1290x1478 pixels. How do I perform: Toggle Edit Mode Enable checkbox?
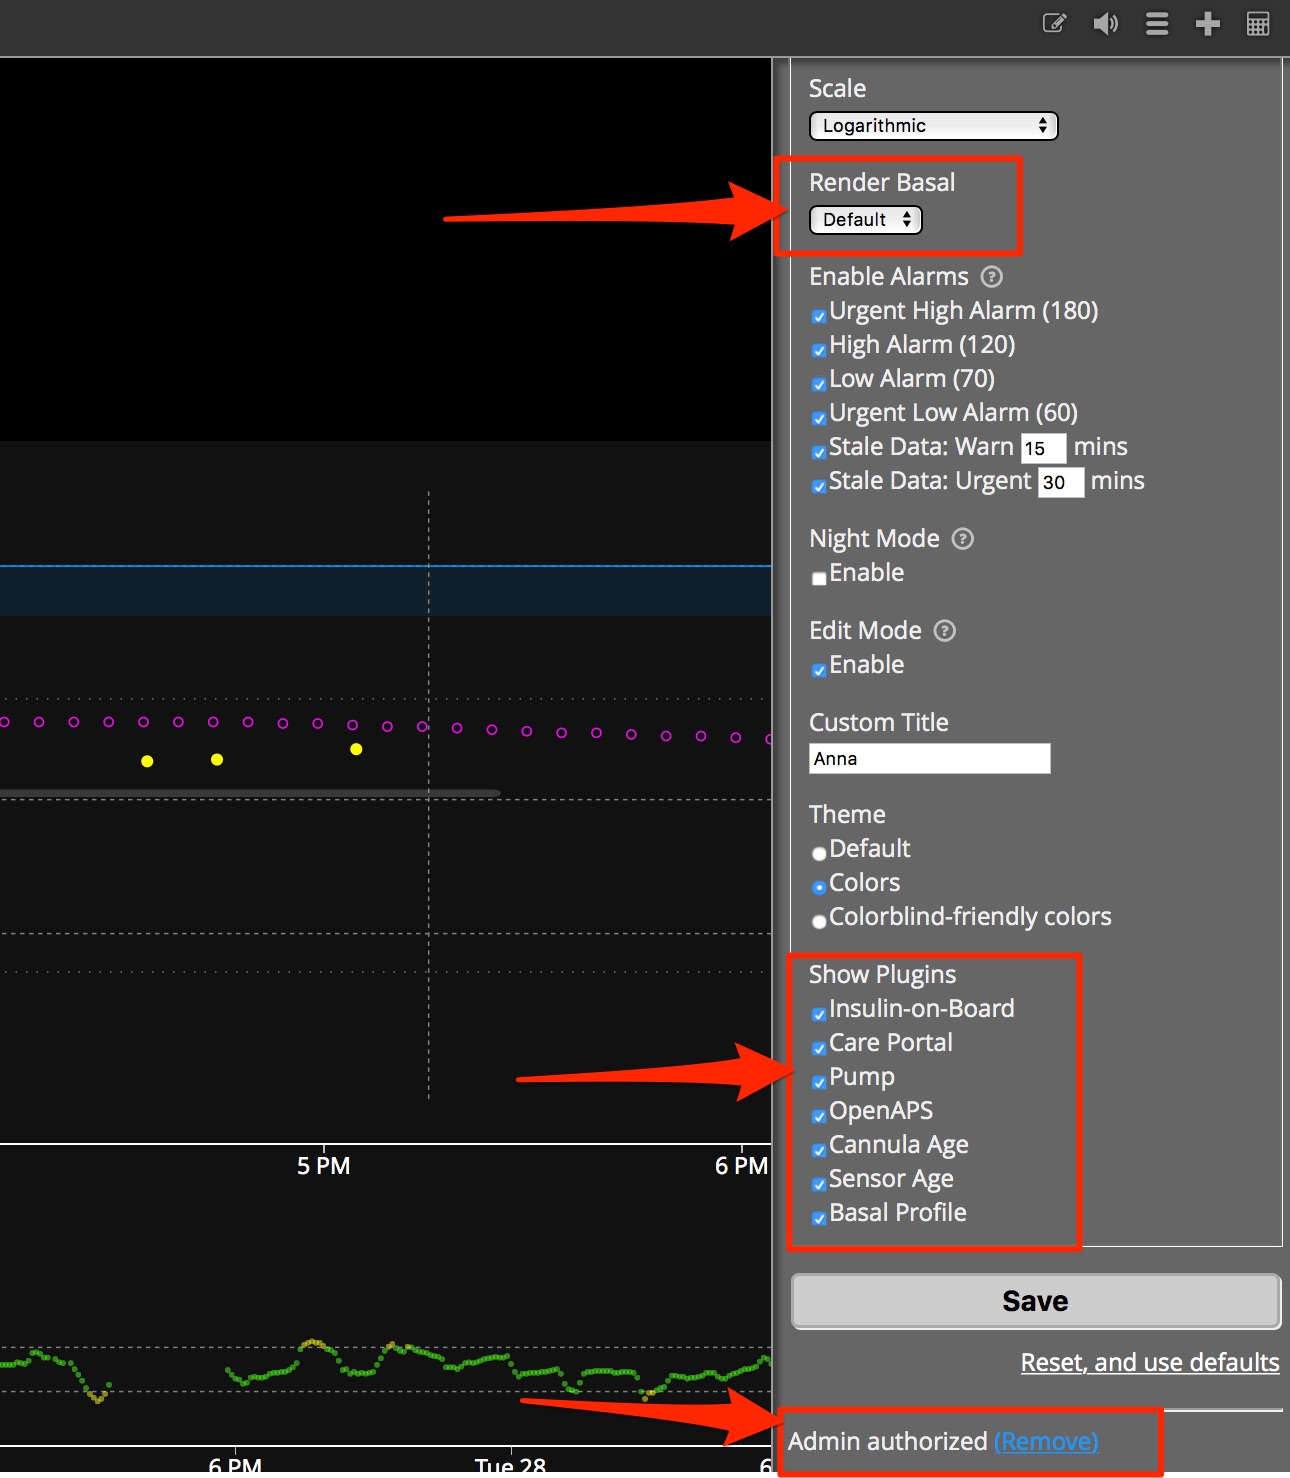point(819,670)
